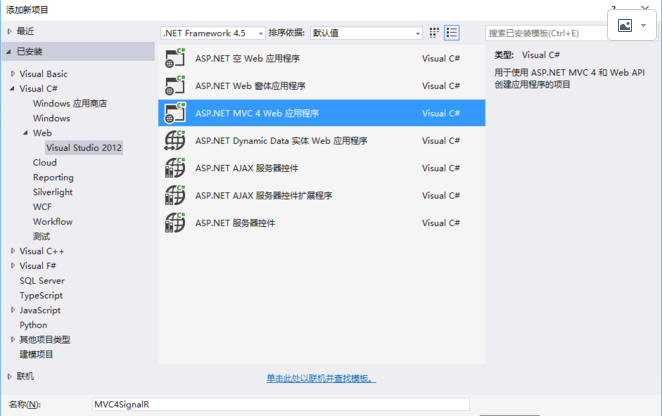Collapse the 已安装 section
Viewport: 662px width, 416px height.
click(9, 52)
